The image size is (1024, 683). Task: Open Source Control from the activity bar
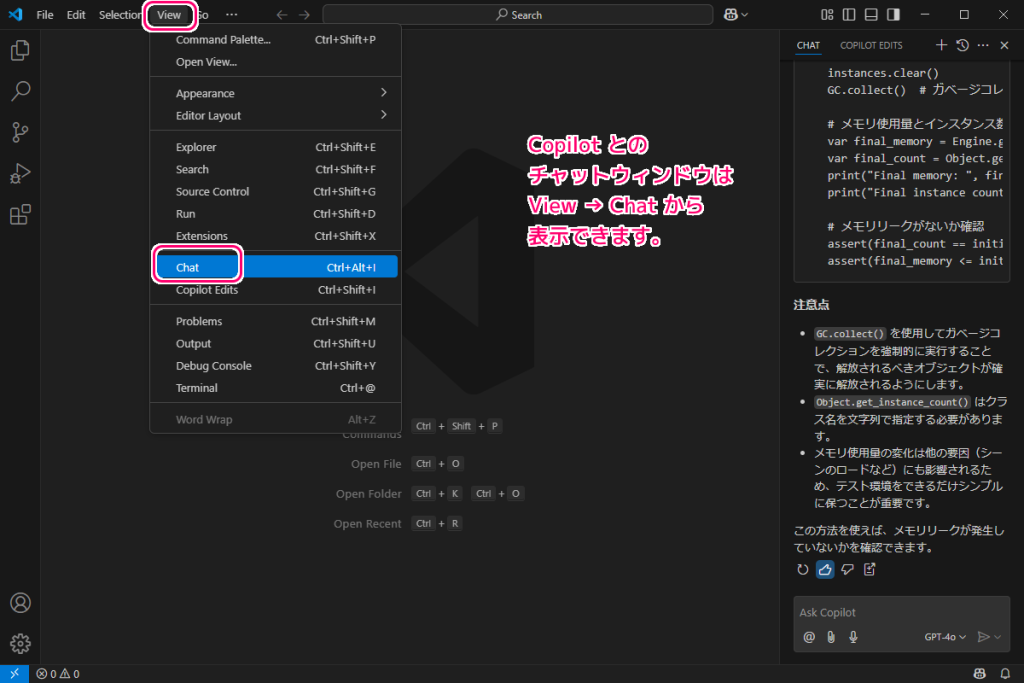[20, 132]
